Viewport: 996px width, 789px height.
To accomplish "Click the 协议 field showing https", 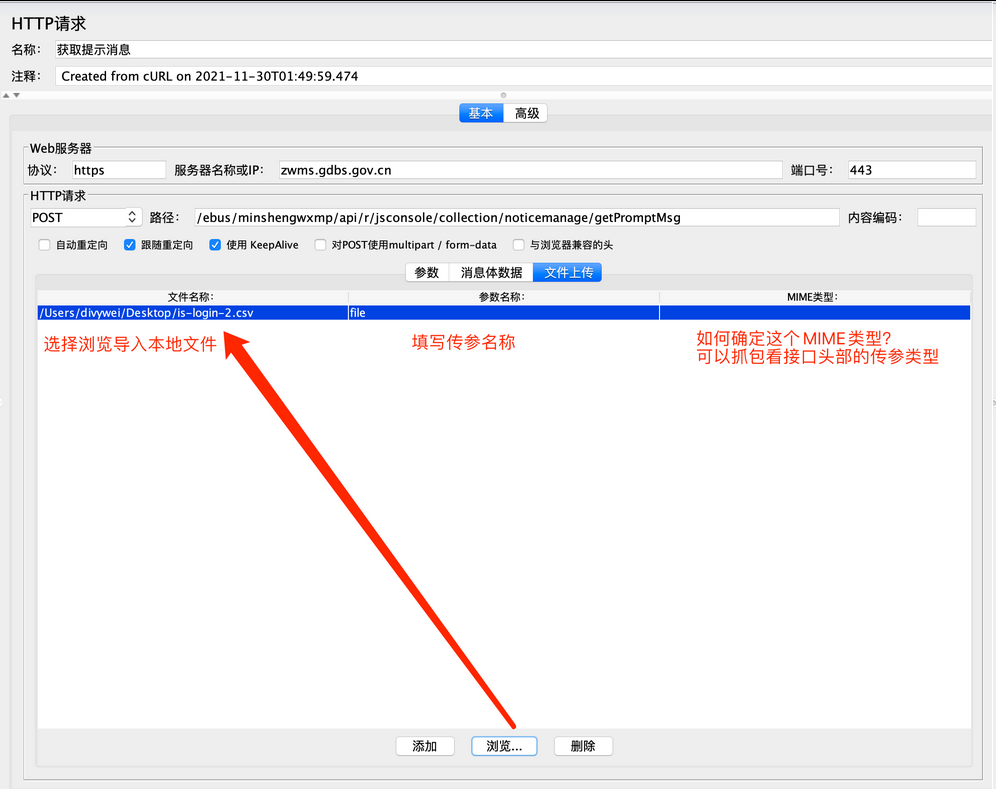I will coord(118,170).
